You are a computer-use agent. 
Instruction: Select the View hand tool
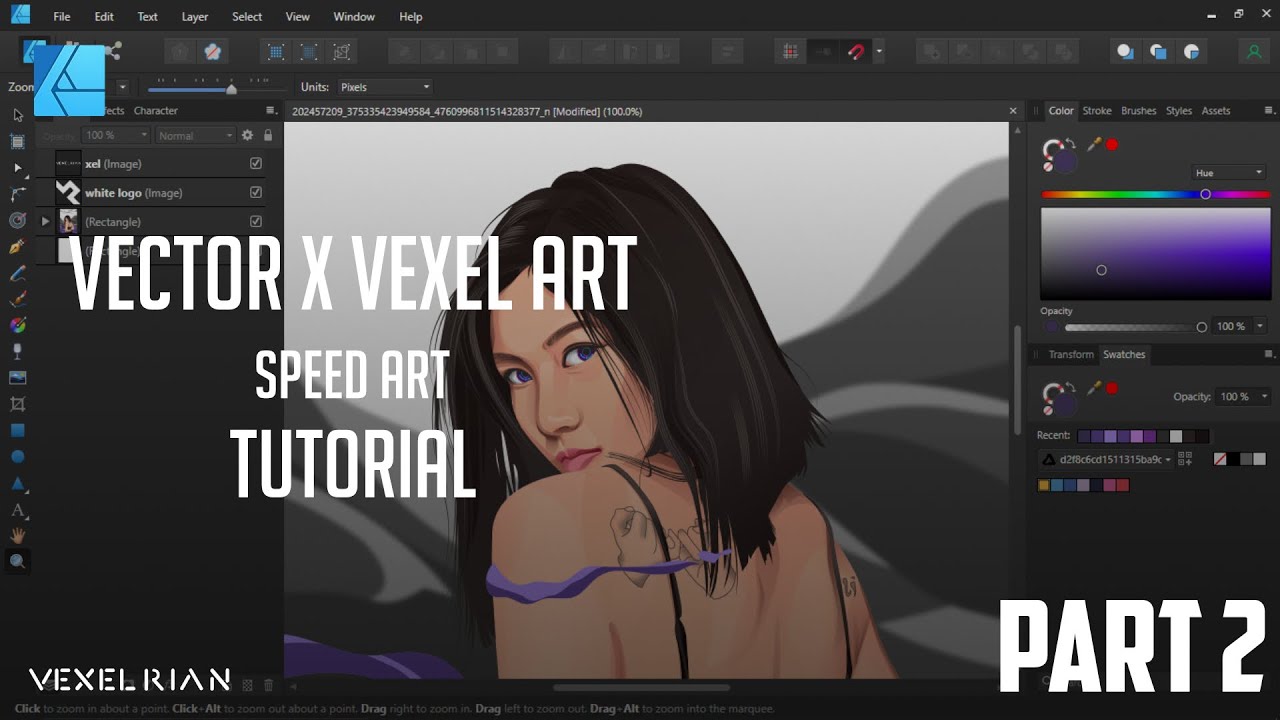[x=17, y=536]
